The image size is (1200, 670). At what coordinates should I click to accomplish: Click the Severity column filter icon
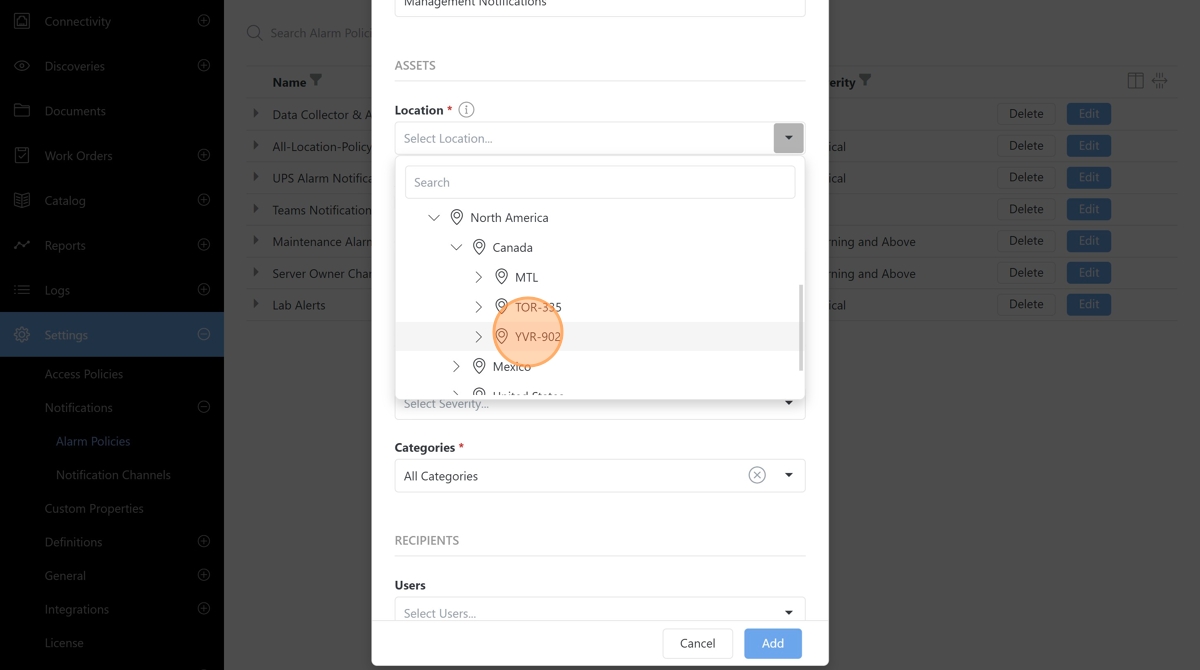pos(865,81)
